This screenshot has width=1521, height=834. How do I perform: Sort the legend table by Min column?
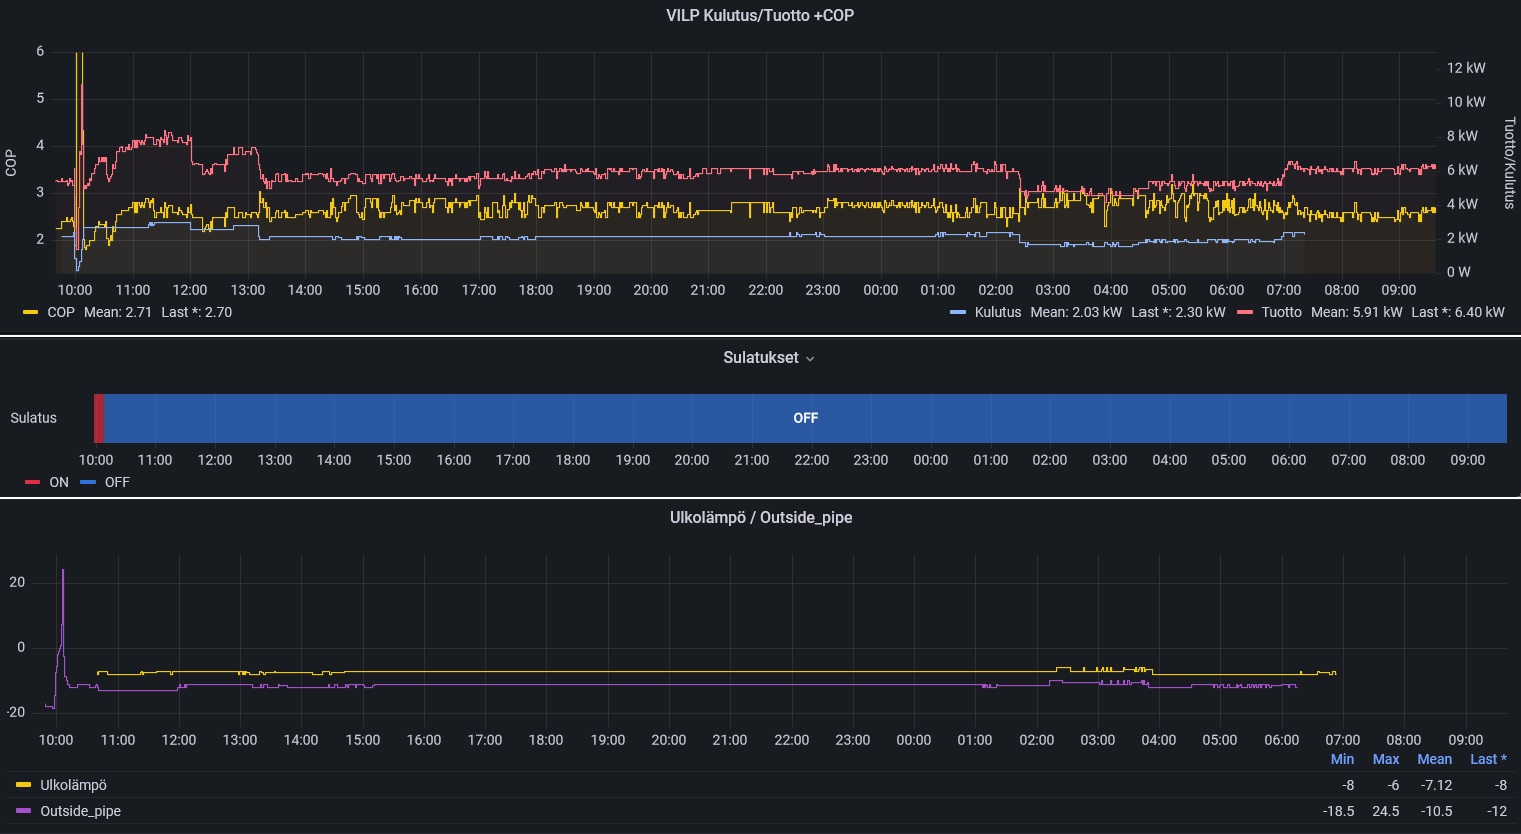[1342, 759]
